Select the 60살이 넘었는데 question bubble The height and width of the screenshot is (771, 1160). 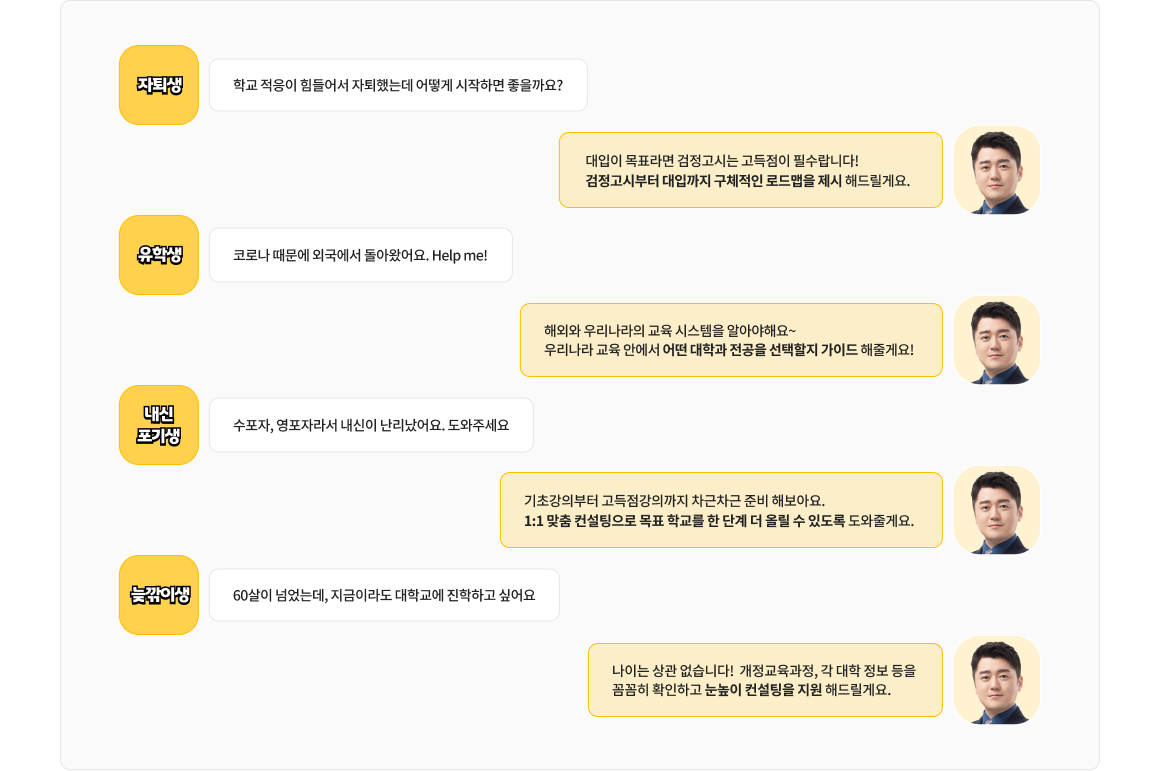click(x=384, y=595)
